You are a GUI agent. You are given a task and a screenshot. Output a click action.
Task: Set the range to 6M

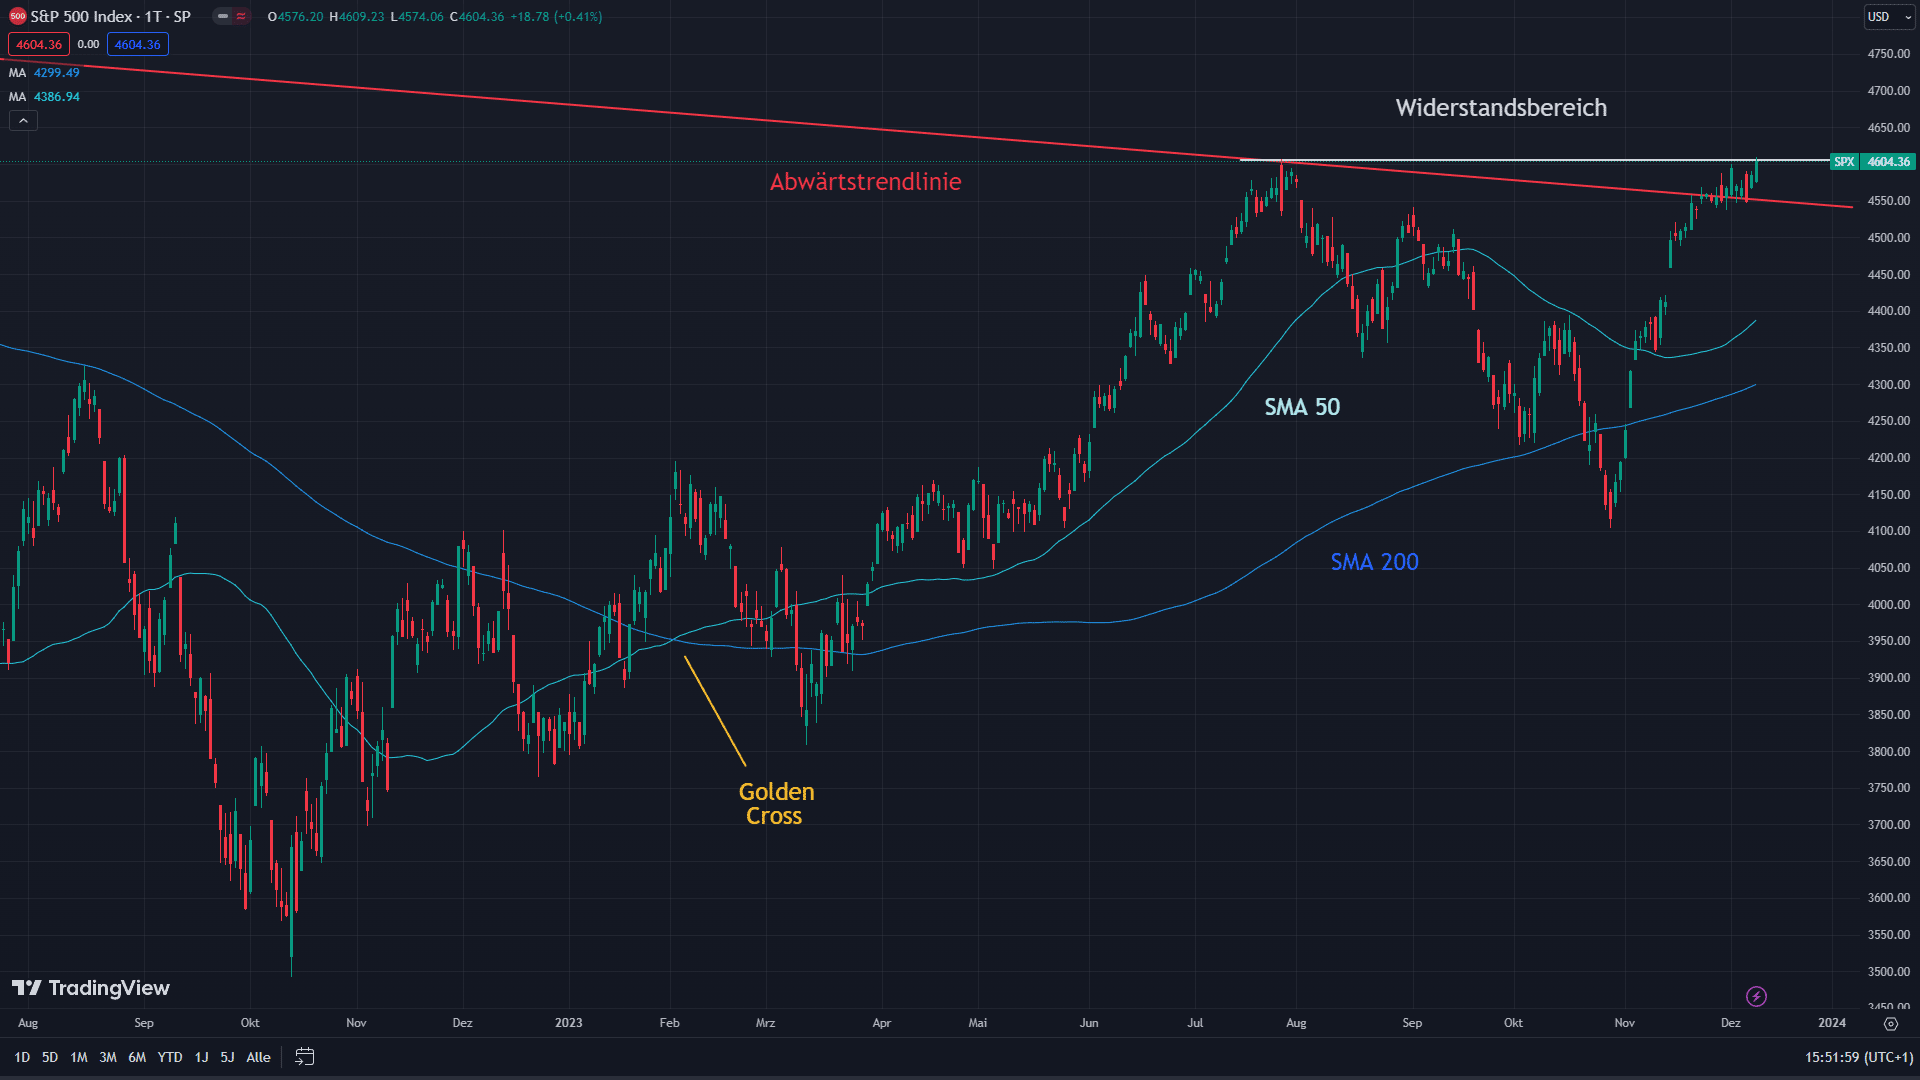click(137, 1057)
